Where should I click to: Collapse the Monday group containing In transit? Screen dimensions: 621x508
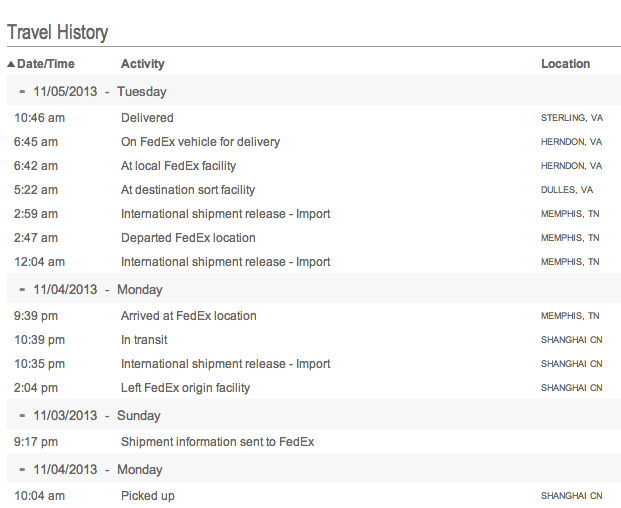[x=22, y=289]
